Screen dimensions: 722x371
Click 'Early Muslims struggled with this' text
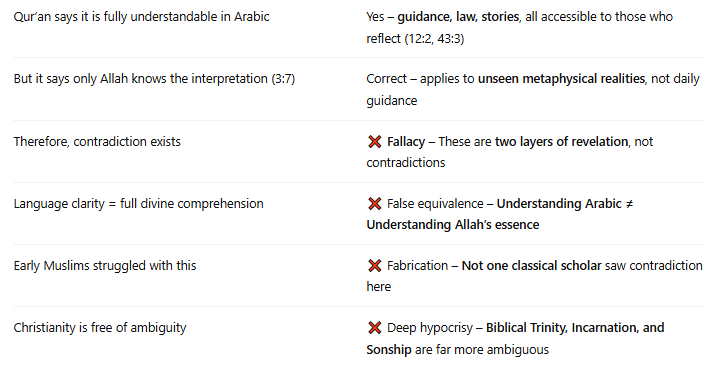click(105, 266)
